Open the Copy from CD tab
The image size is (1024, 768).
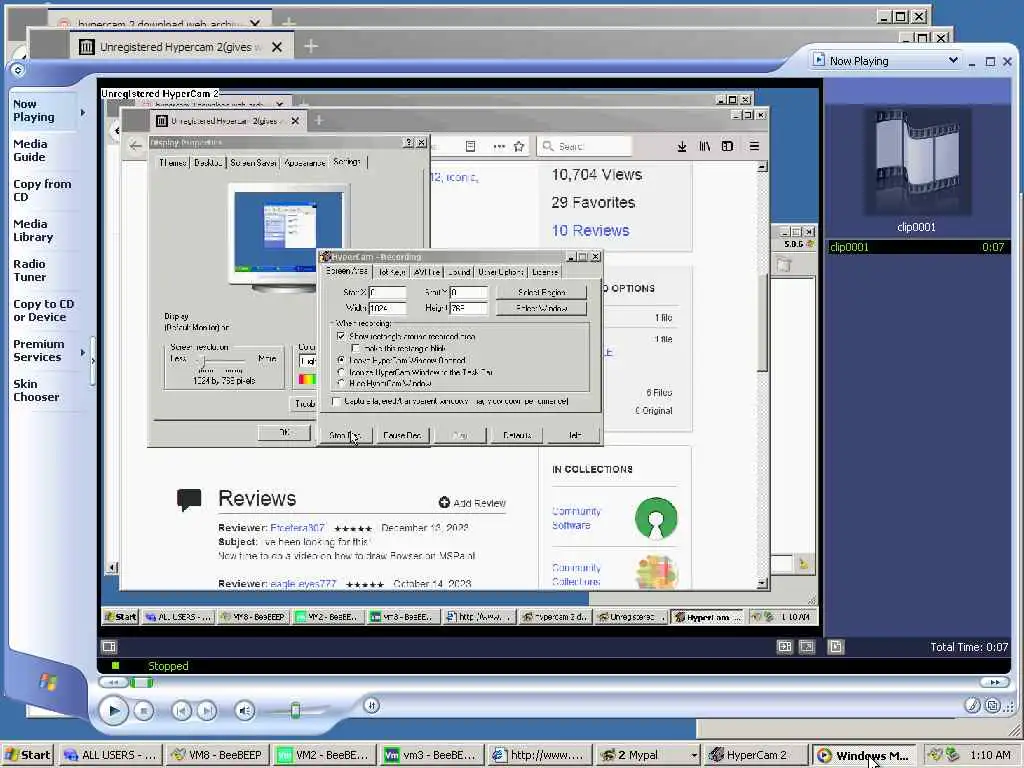click(x=42, y=190)
